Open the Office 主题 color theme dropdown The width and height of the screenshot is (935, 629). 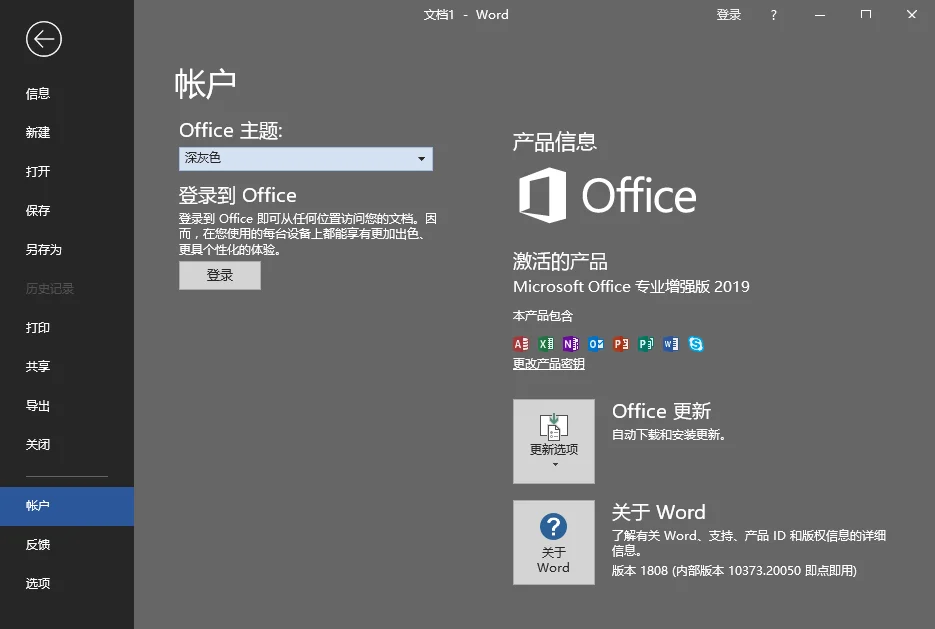[x=305, y=158]
